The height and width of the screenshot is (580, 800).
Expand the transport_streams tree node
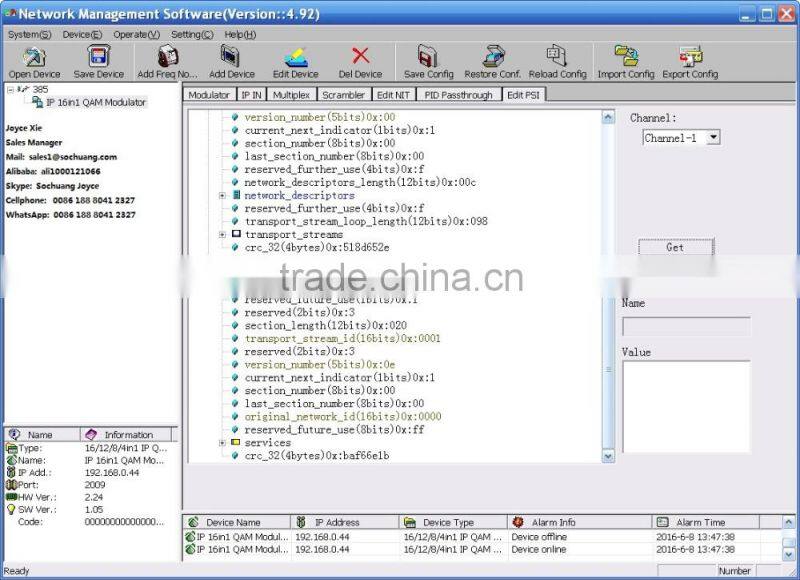(223, 235)
